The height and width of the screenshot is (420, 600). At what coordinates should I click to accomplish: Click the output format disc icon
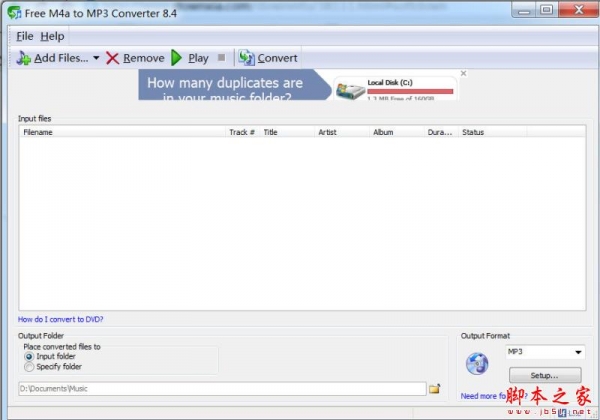pos(477,364)
